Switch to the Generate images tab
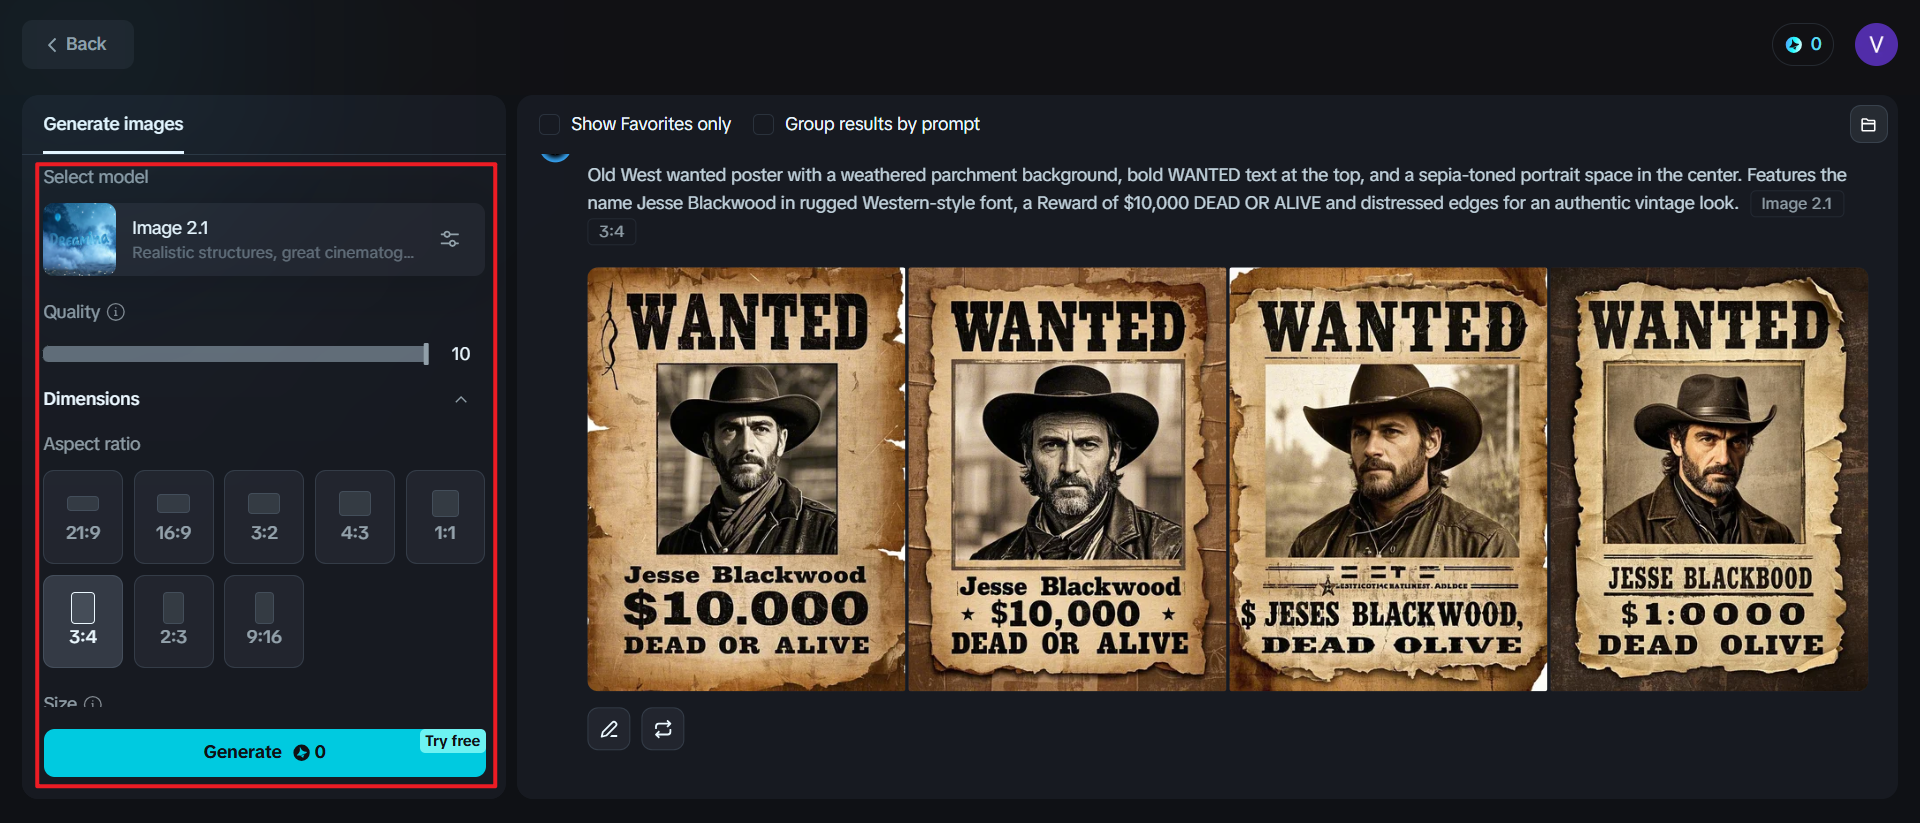Screen dimensions: 1920x823 click(x=113, y=124)
